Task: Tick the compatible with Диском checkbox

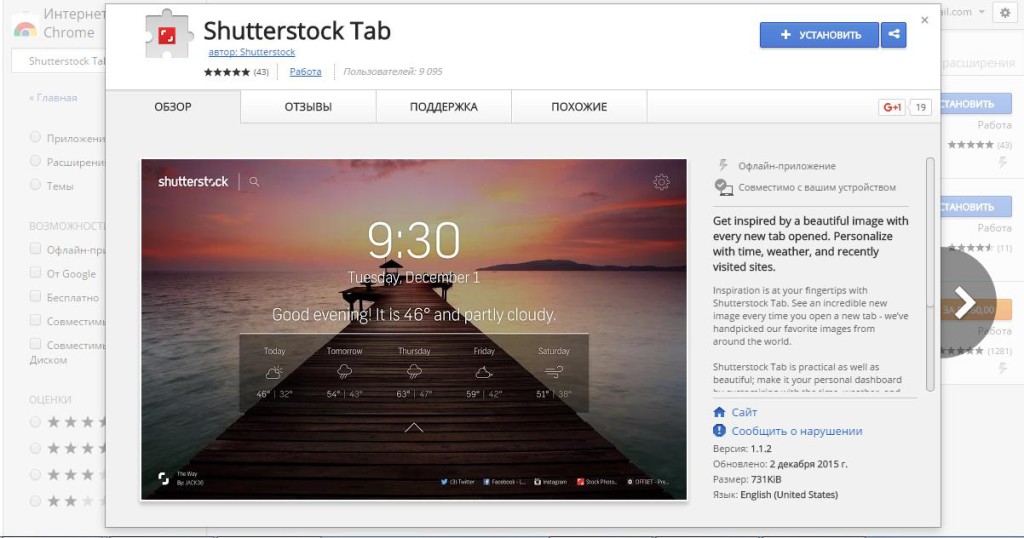Action: pyautogui.click(x=35, y=344)
